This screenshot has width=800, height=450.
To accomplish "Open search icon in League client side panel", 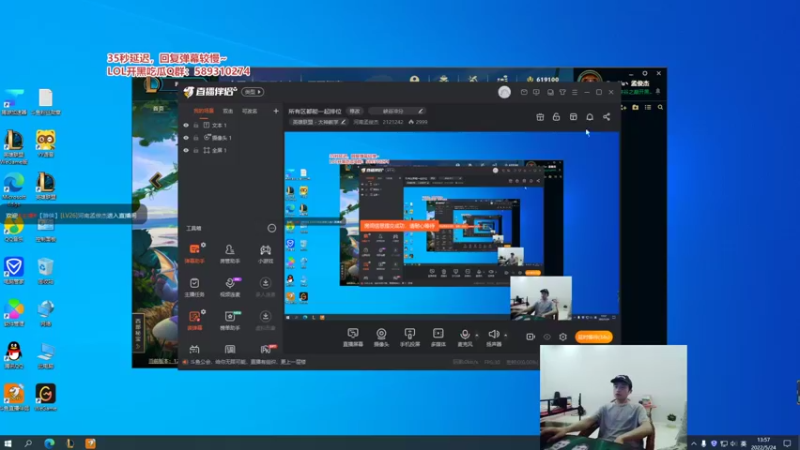I will 660,107.
